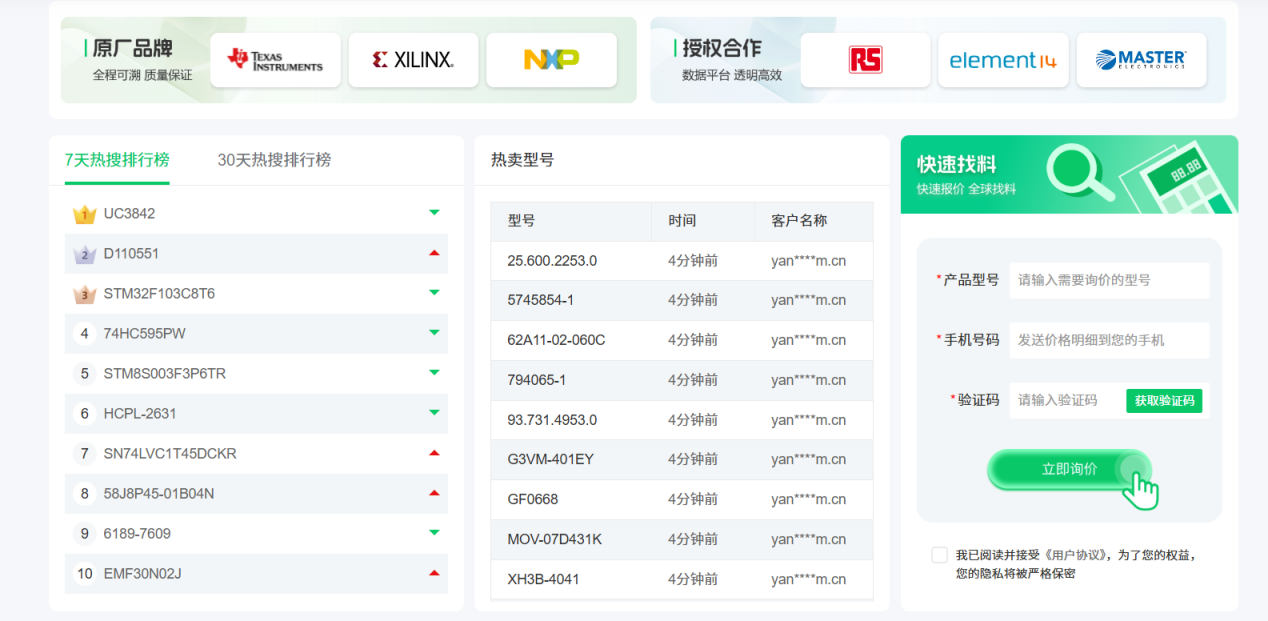This screenshot has height=621, width=1268.
Task: Select the 7天热搜排行榜 tab
Action: pos(117,160)
